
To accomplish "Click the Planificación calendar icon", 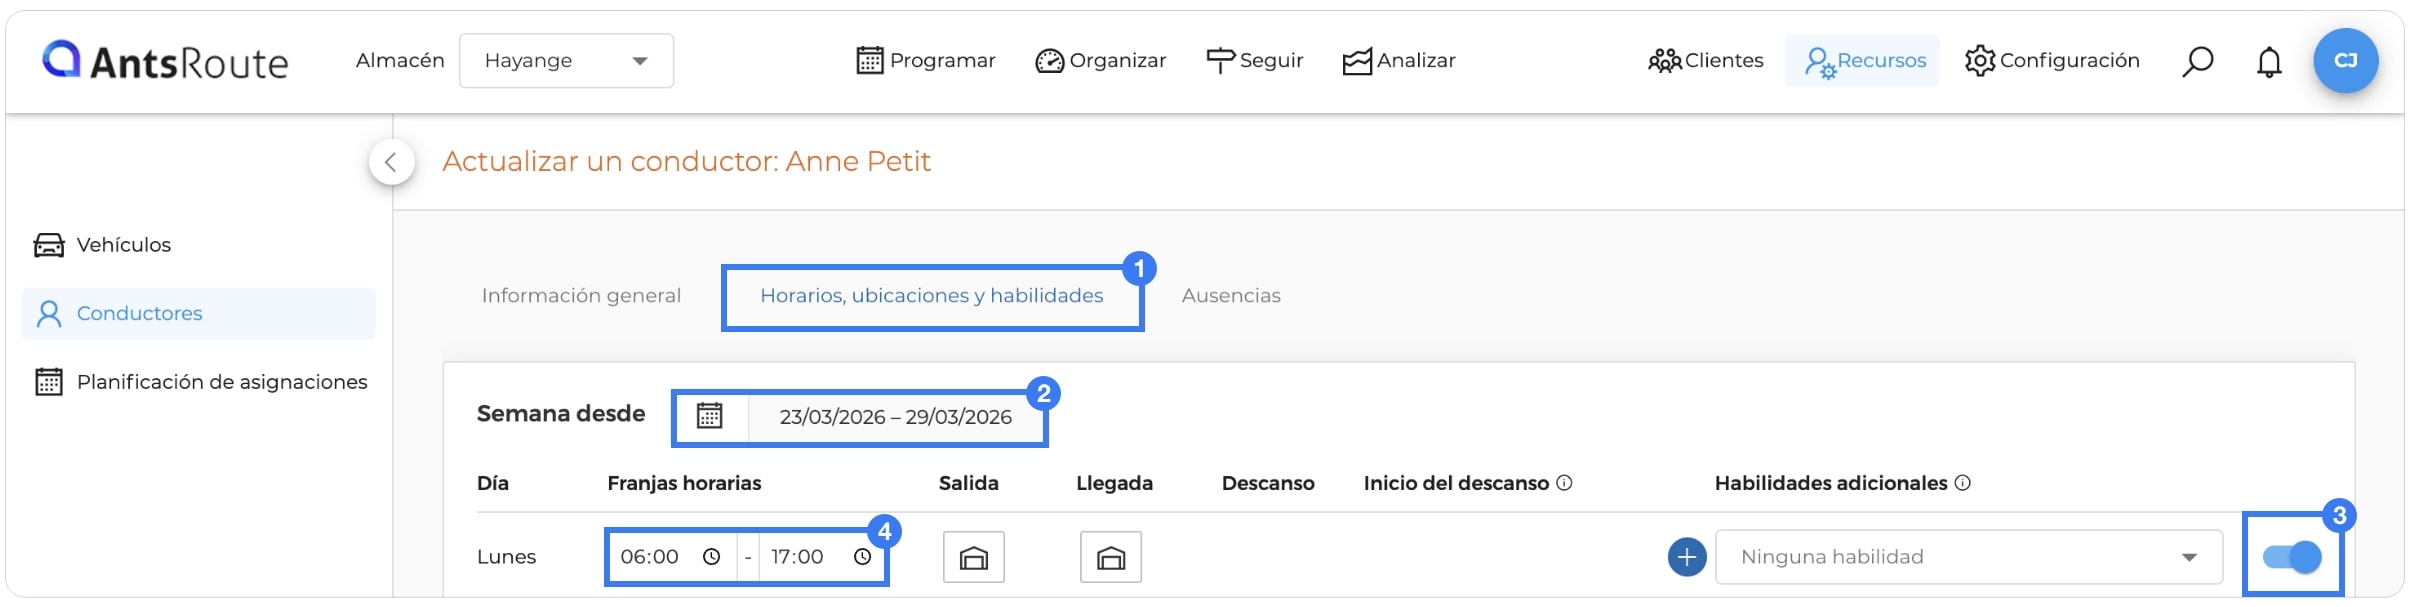I will pyautogui.click(x=49, y=382).
